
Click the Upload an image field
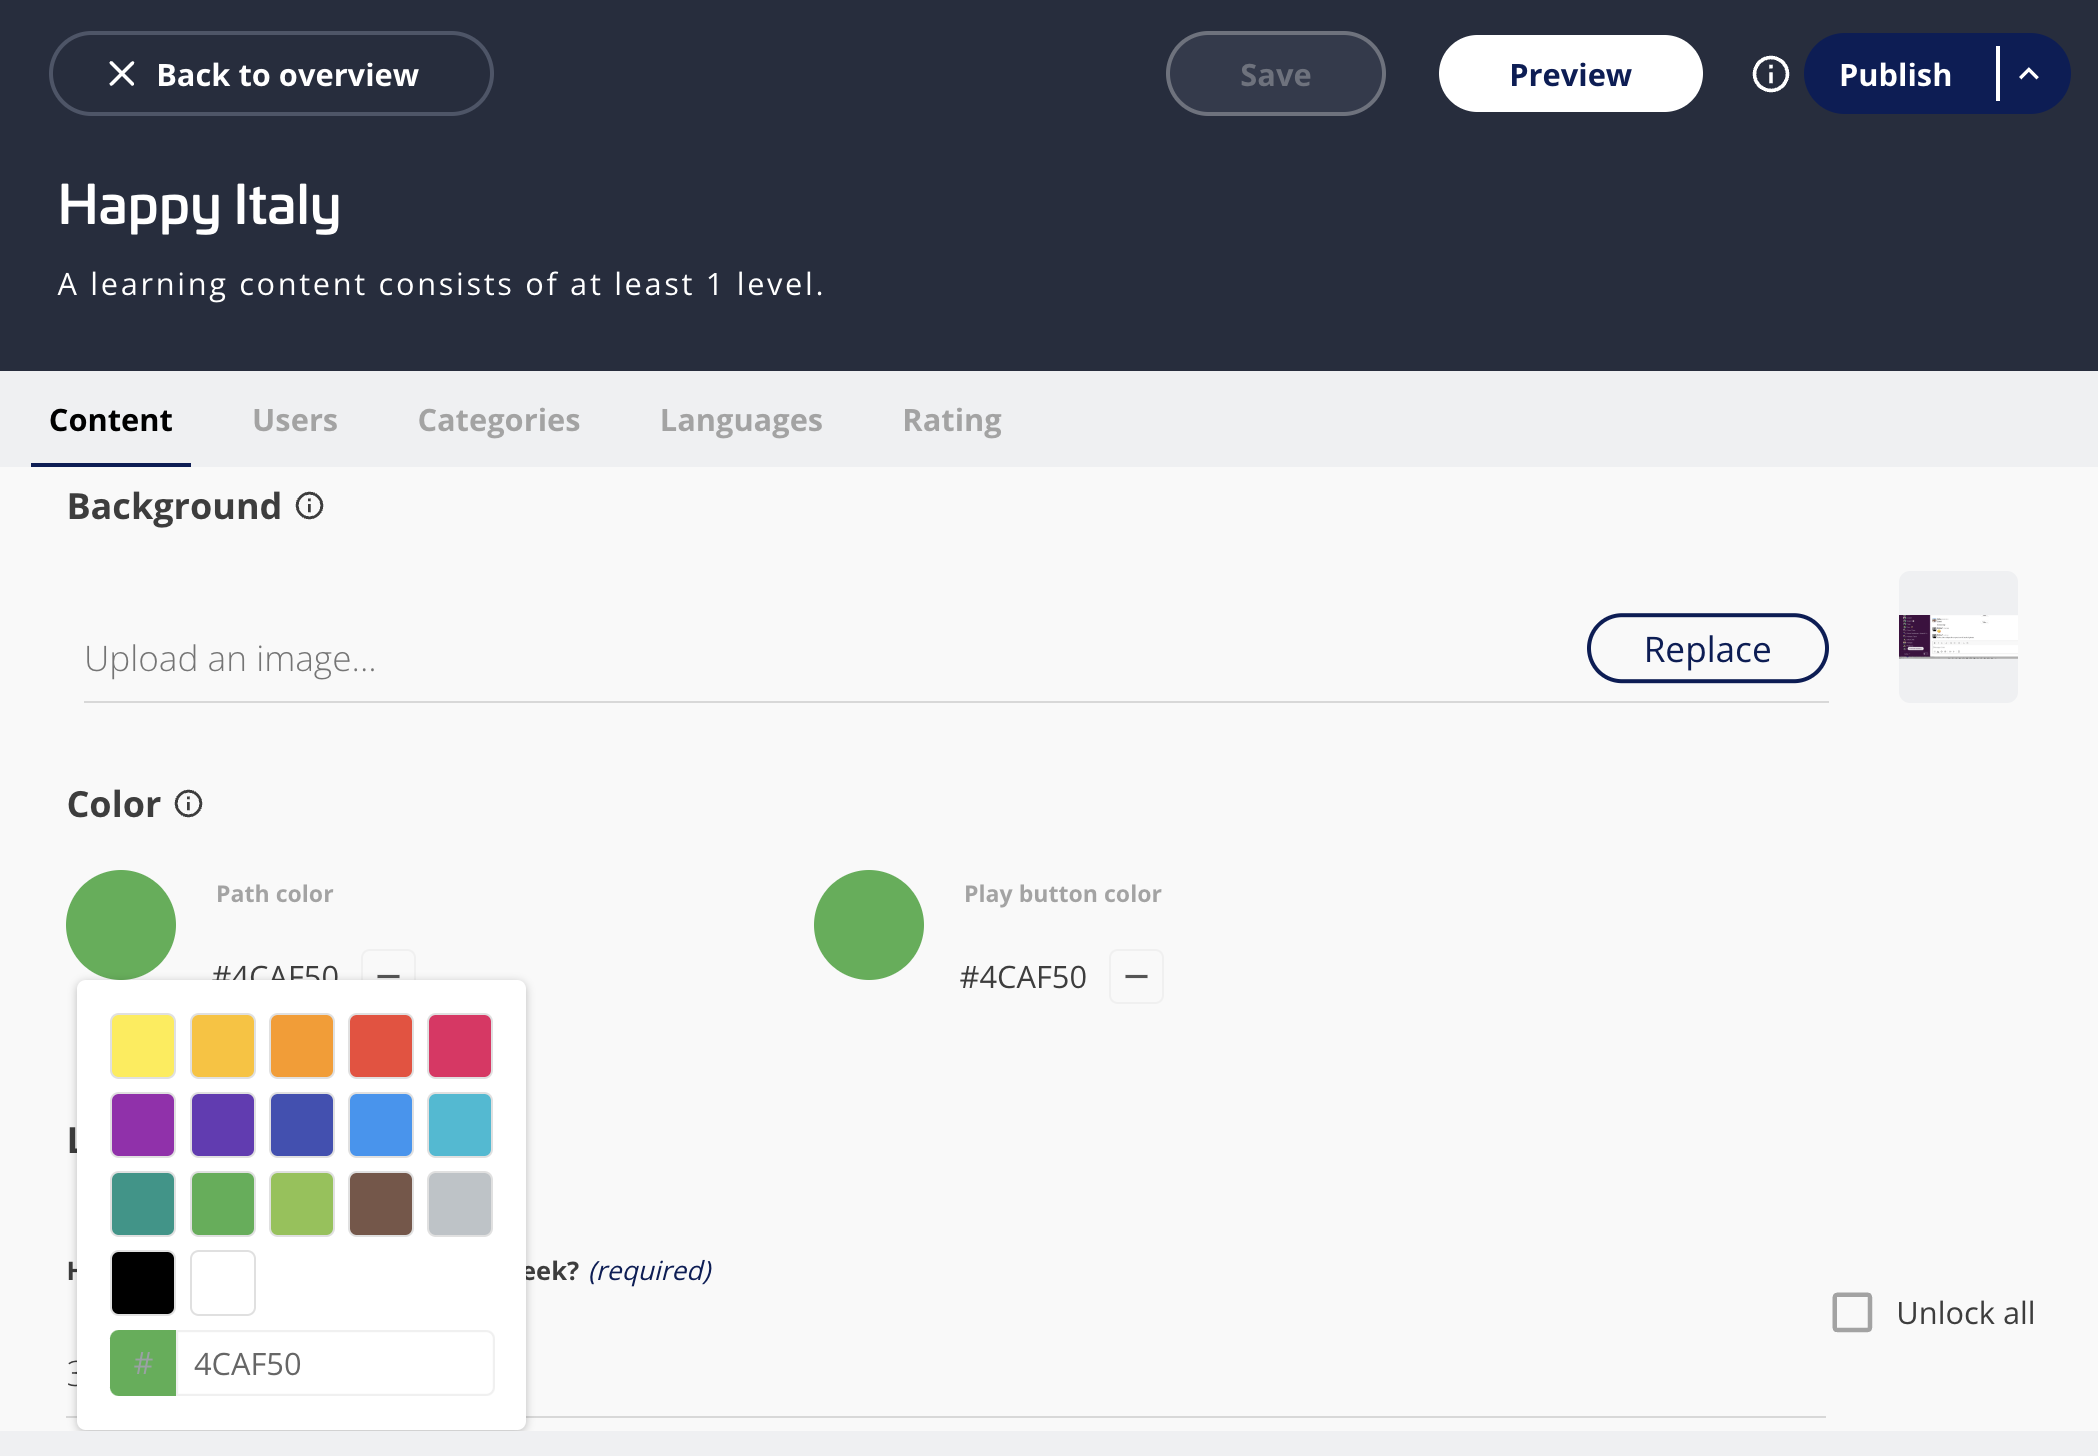click(830, 659)
